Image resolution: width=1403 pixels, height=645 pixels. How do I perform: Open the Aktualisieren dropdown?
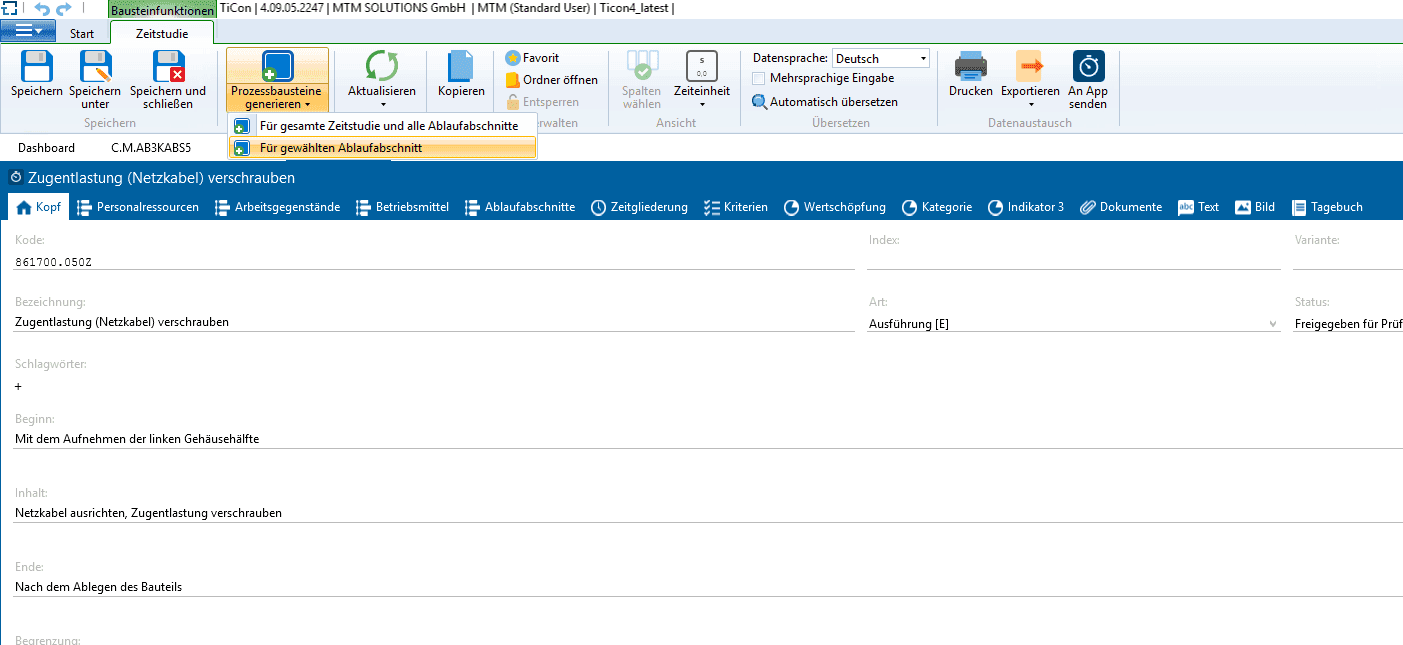pyautogui.click(x=381, y=104)
